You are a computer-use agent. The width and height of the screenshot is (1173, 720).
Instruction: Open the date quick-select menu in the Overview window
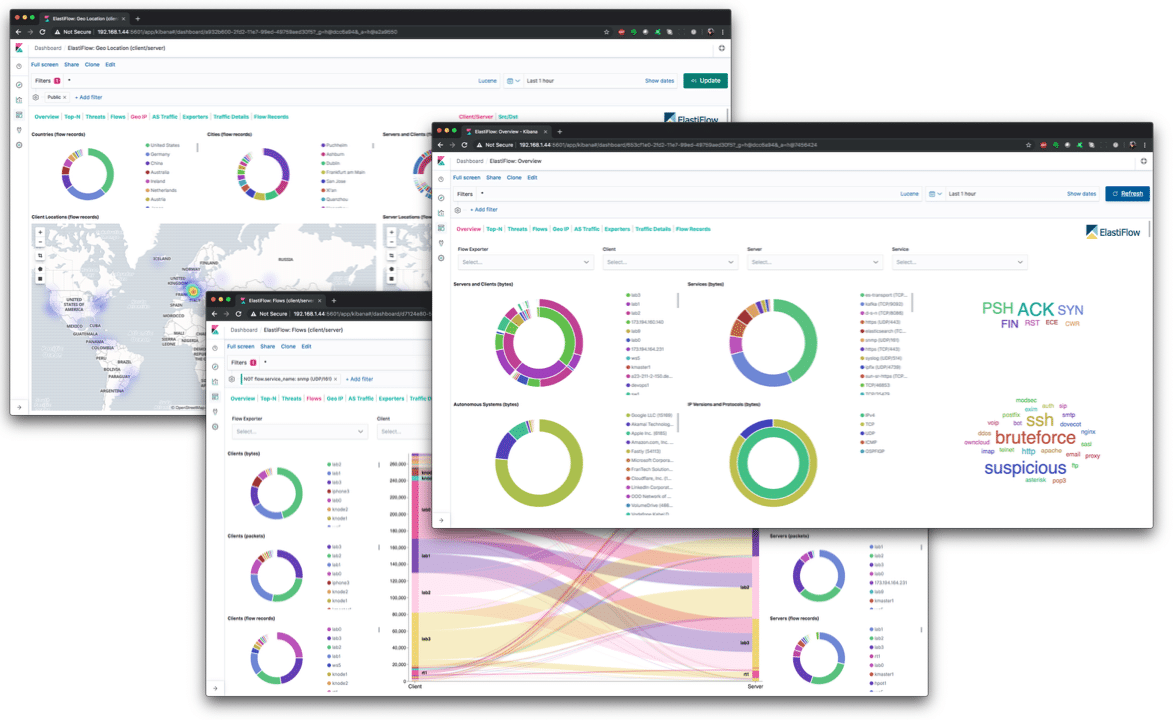coord(935,194)
